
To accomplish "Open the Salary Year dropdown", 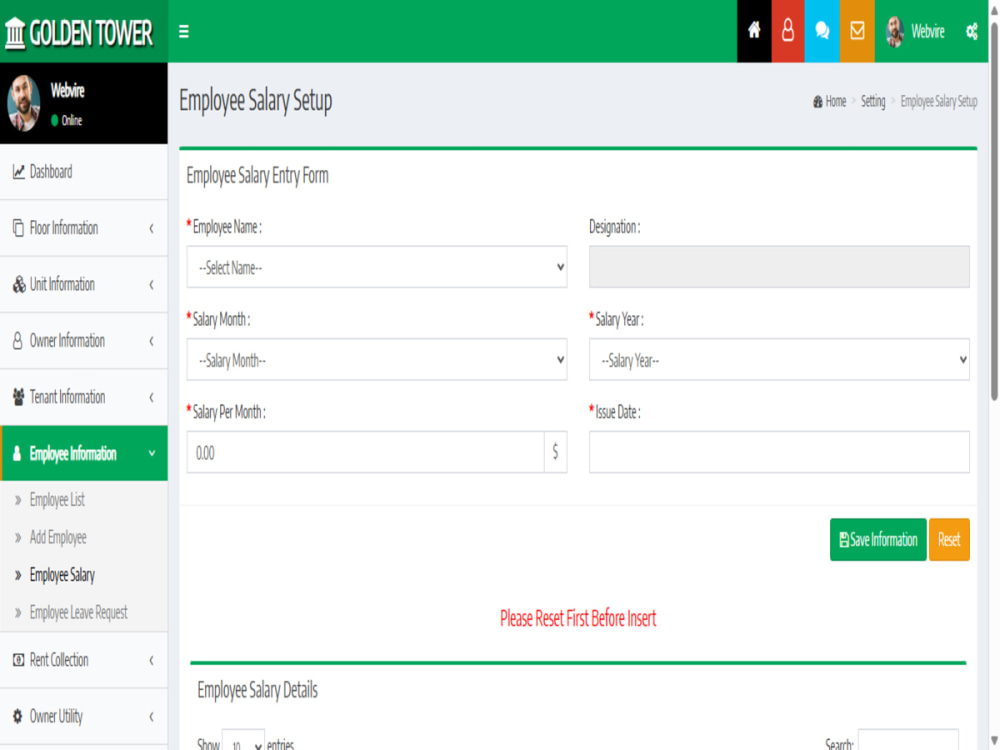I will point(779,360).
